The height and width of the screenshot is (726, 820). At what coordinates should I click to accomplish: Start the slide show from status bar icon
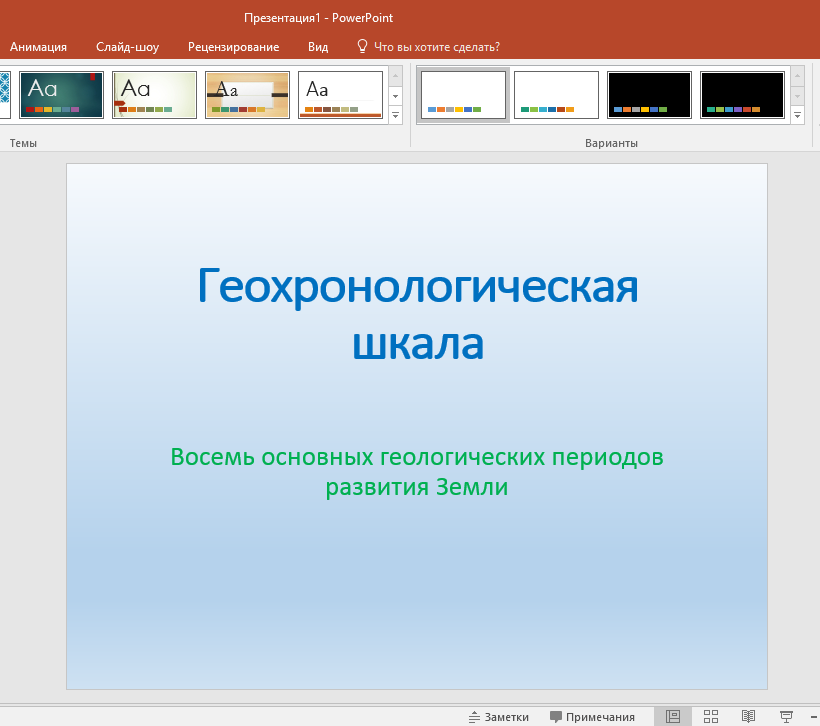coord(786,716)
